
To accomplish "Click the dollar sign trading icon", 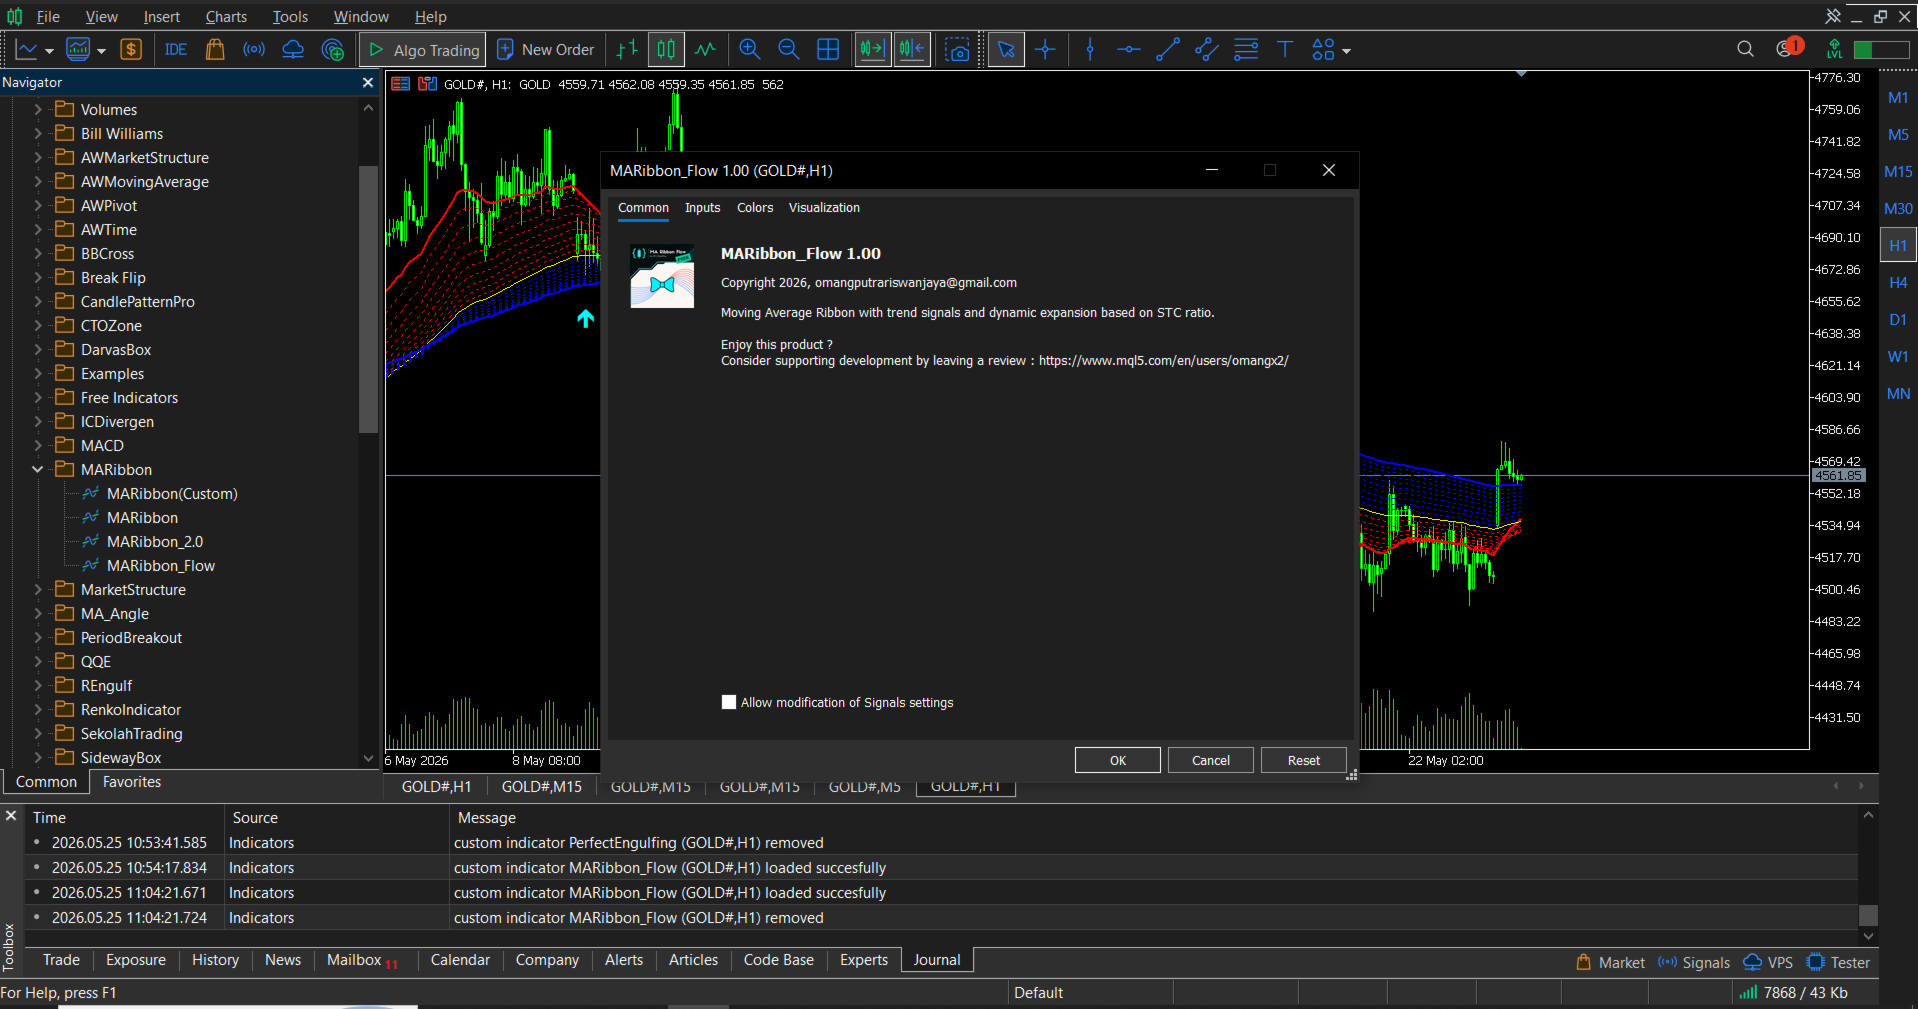I will 131,50.
